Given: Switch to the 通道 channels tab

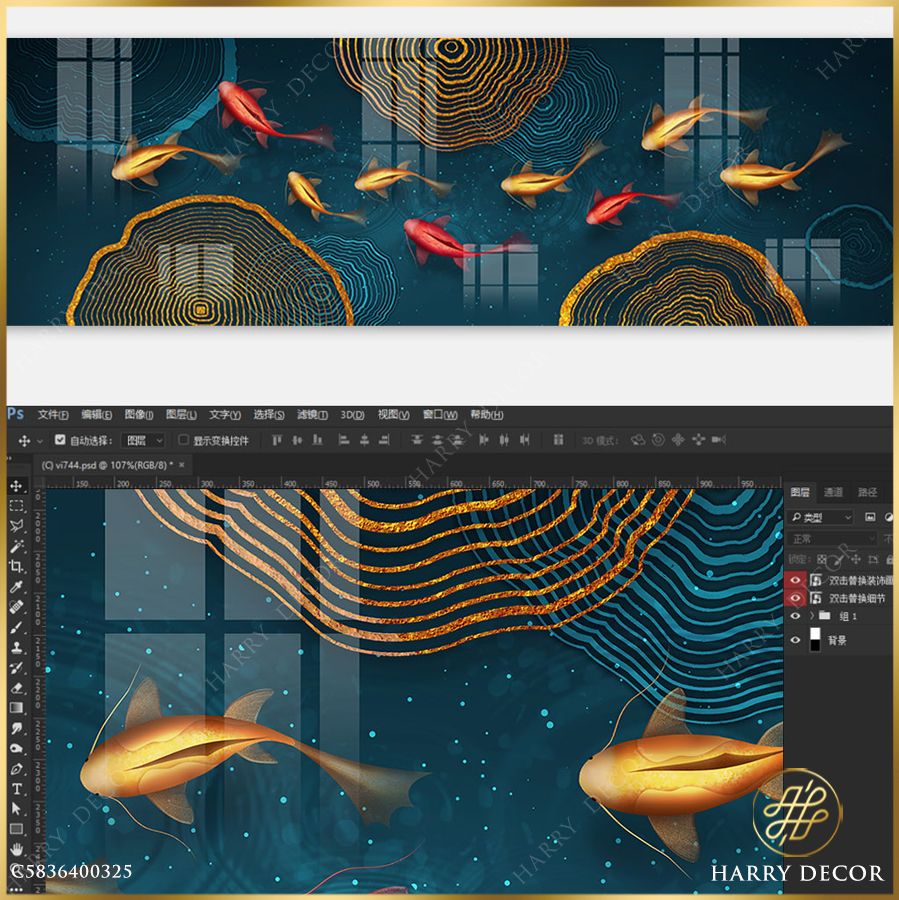Looking at the screenshot, I should [833, 492].
